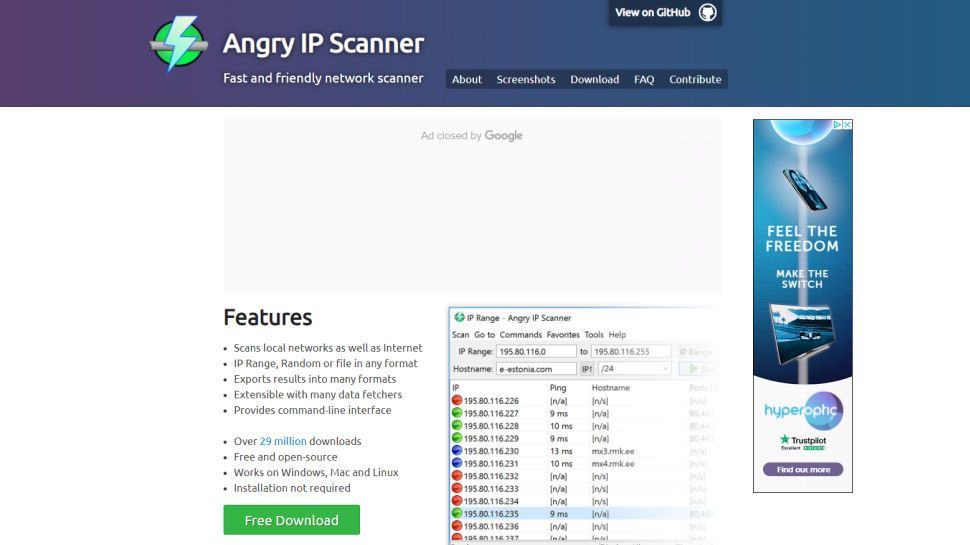Click 'Scans local networks as well as Internet'
Image resolution: width=970 pixels, height=545 pixels.
point(328,348)
